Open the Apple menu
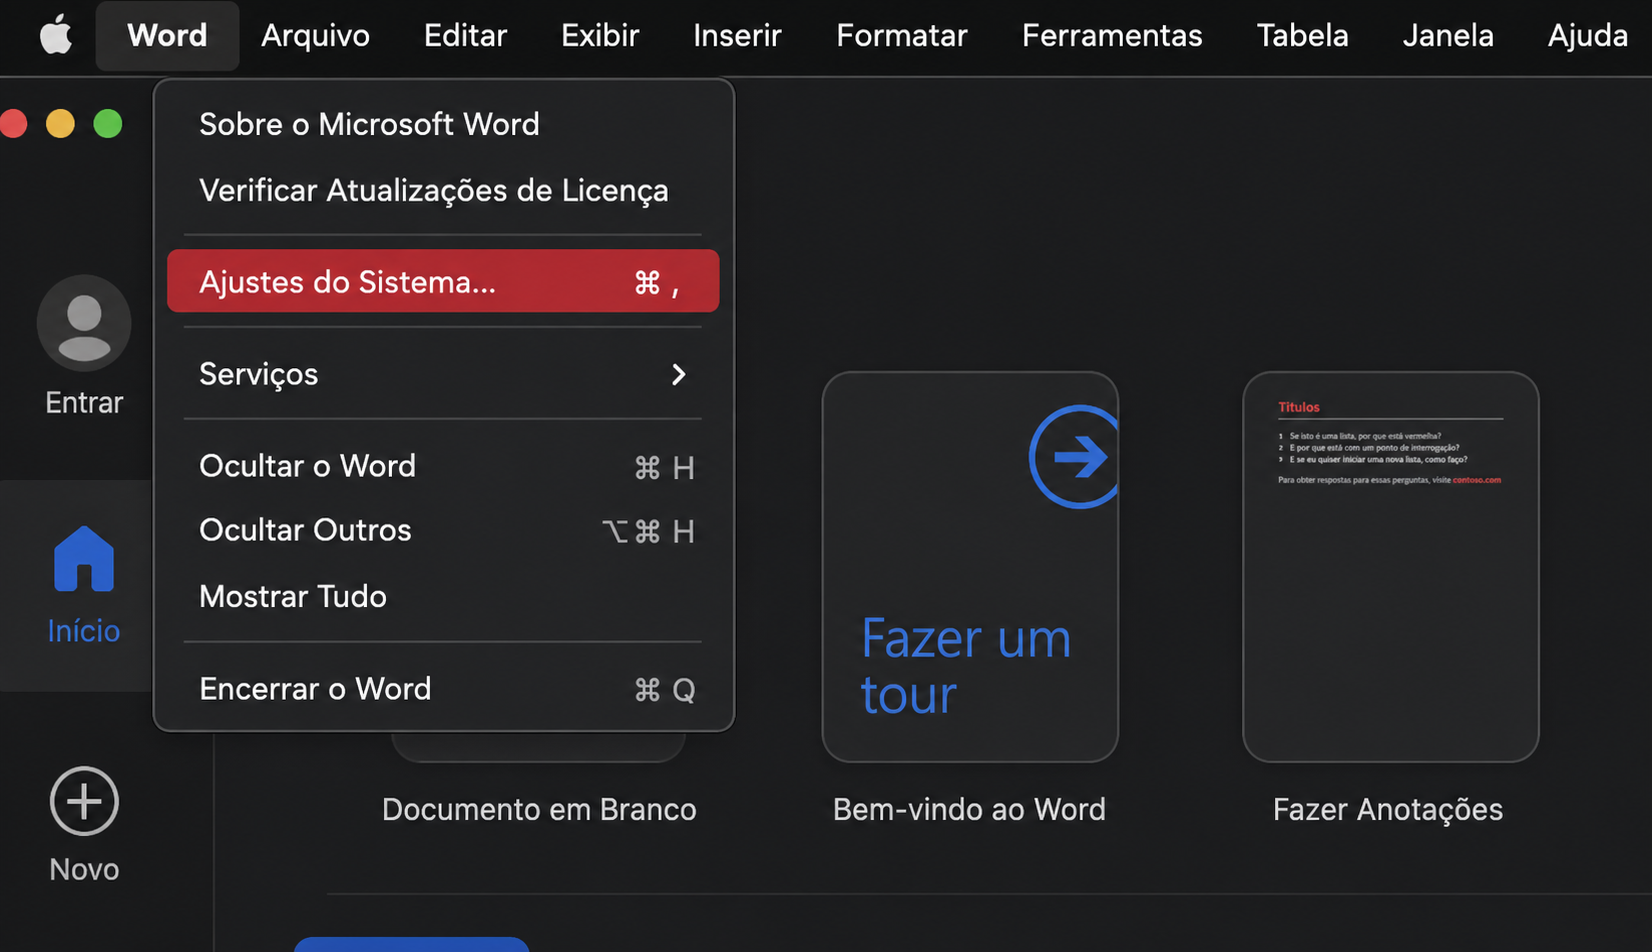Viewport: 1652px width, 952px height. 56,36
